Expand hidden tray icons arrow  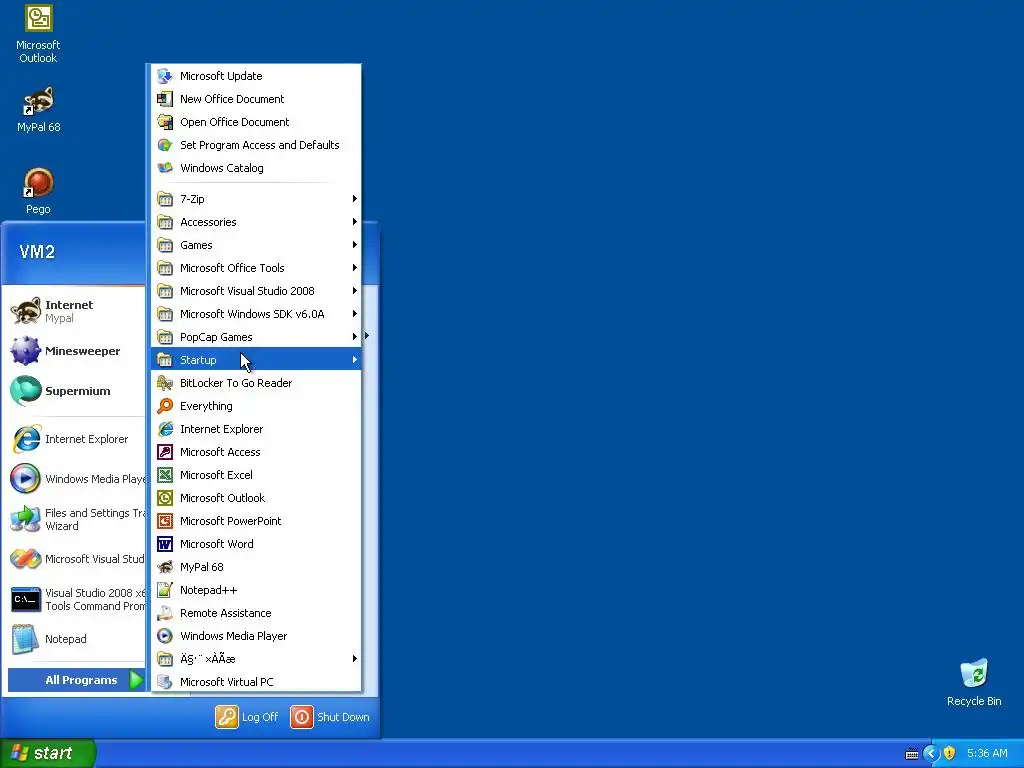click(931, 753)
